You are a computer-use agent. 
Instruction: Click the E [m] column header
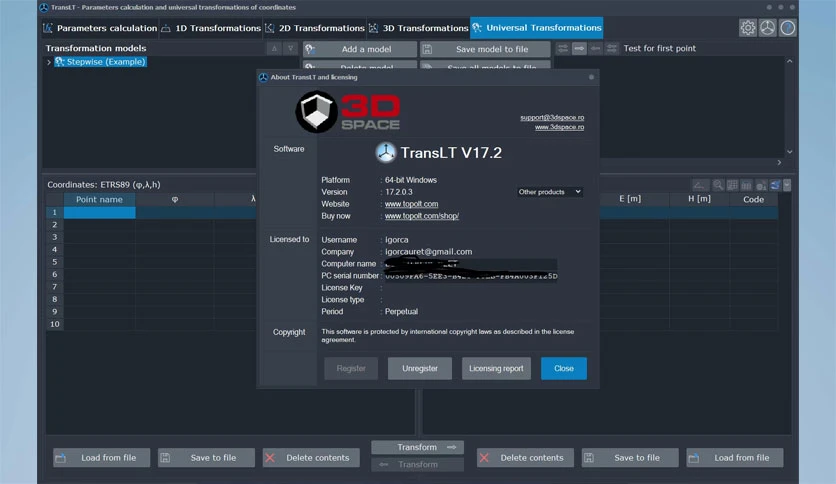point(630,199)
